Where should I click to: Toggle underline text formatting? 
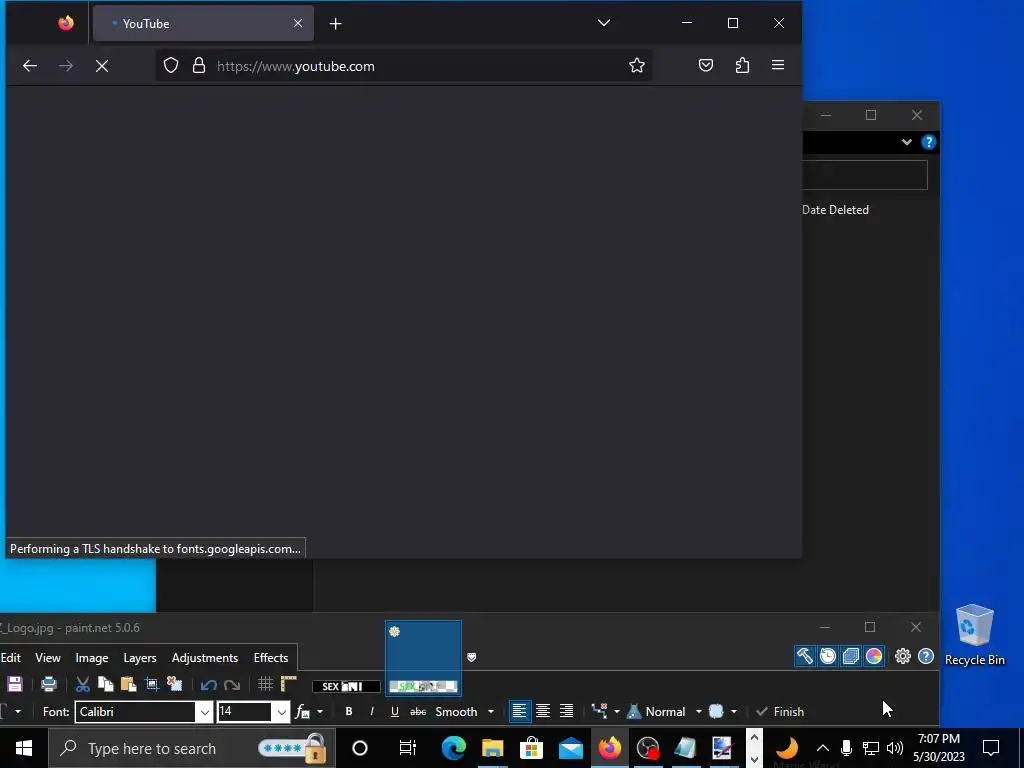(394, 712)
